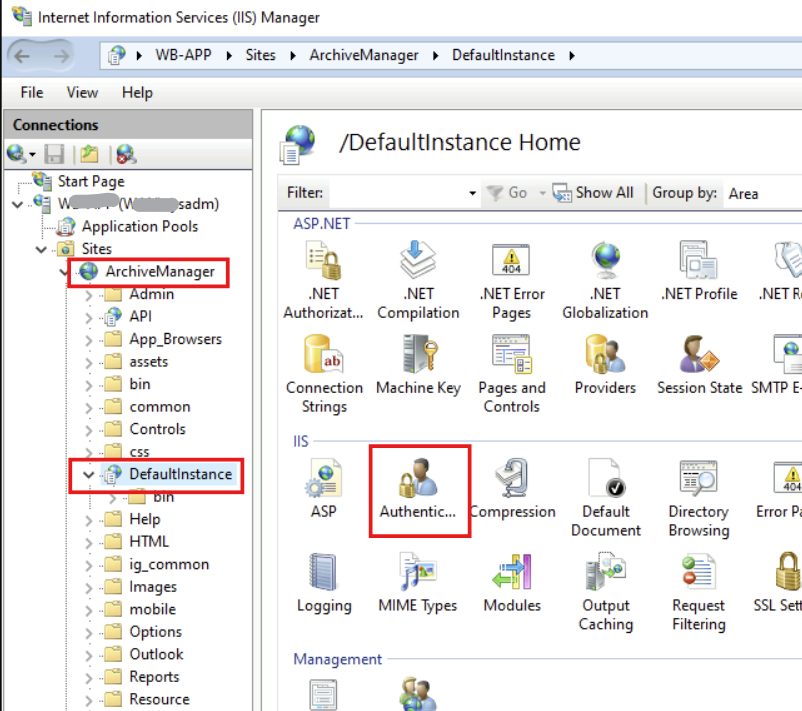Open Session State feature

coord(699,365)
